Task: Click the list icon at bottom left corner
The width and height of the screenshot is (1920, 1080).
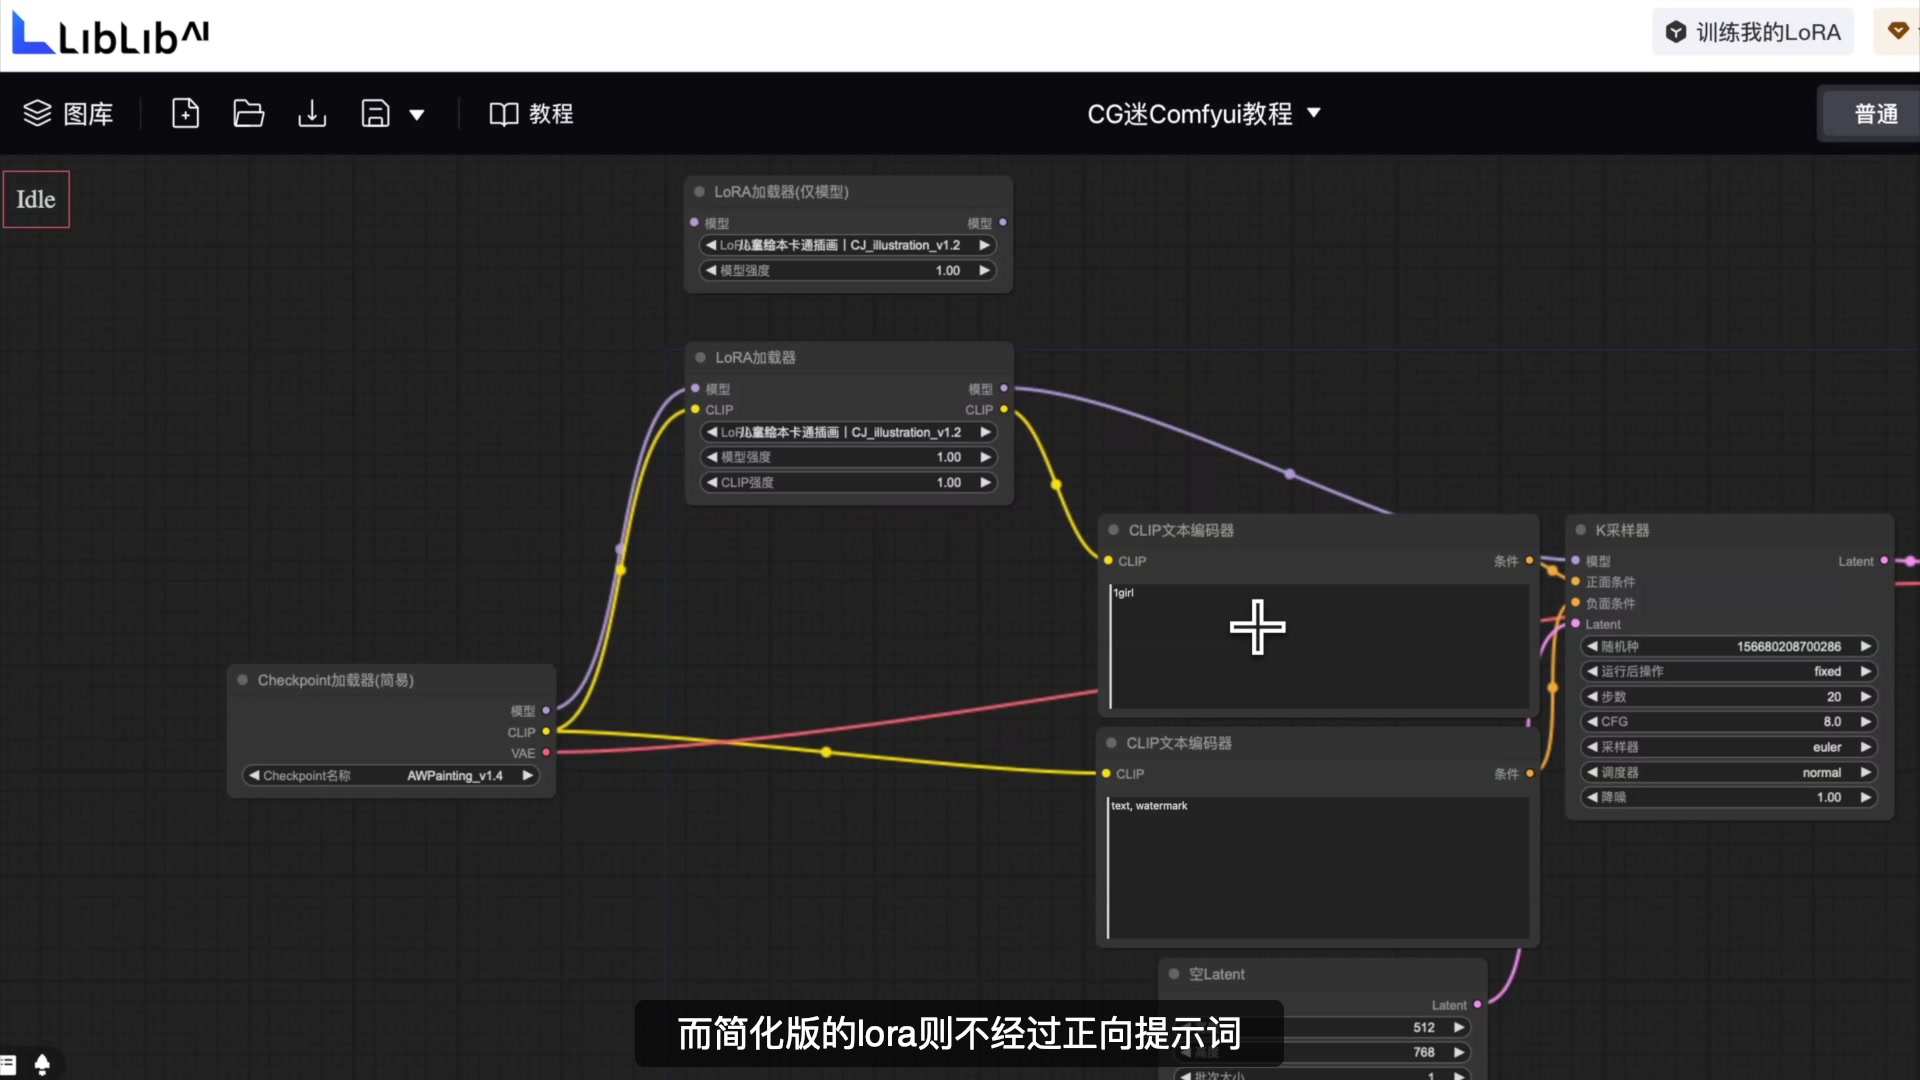Action: tap(9, 1065)
